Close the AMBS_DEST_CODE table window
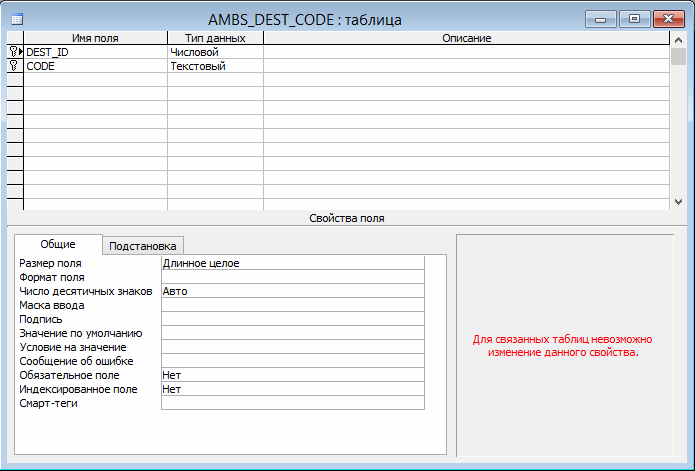The image size is (695, 471). pos(668,19)
